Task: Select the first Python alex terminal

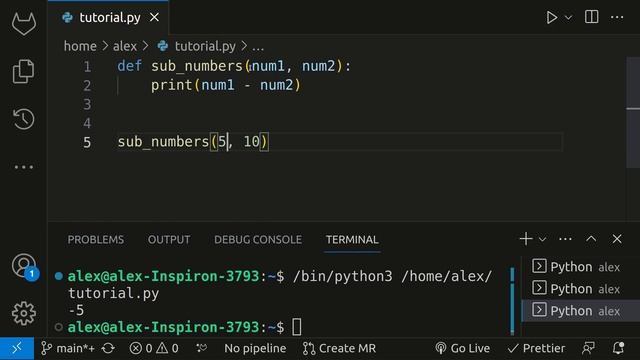Action: click(x=580, y=267)
